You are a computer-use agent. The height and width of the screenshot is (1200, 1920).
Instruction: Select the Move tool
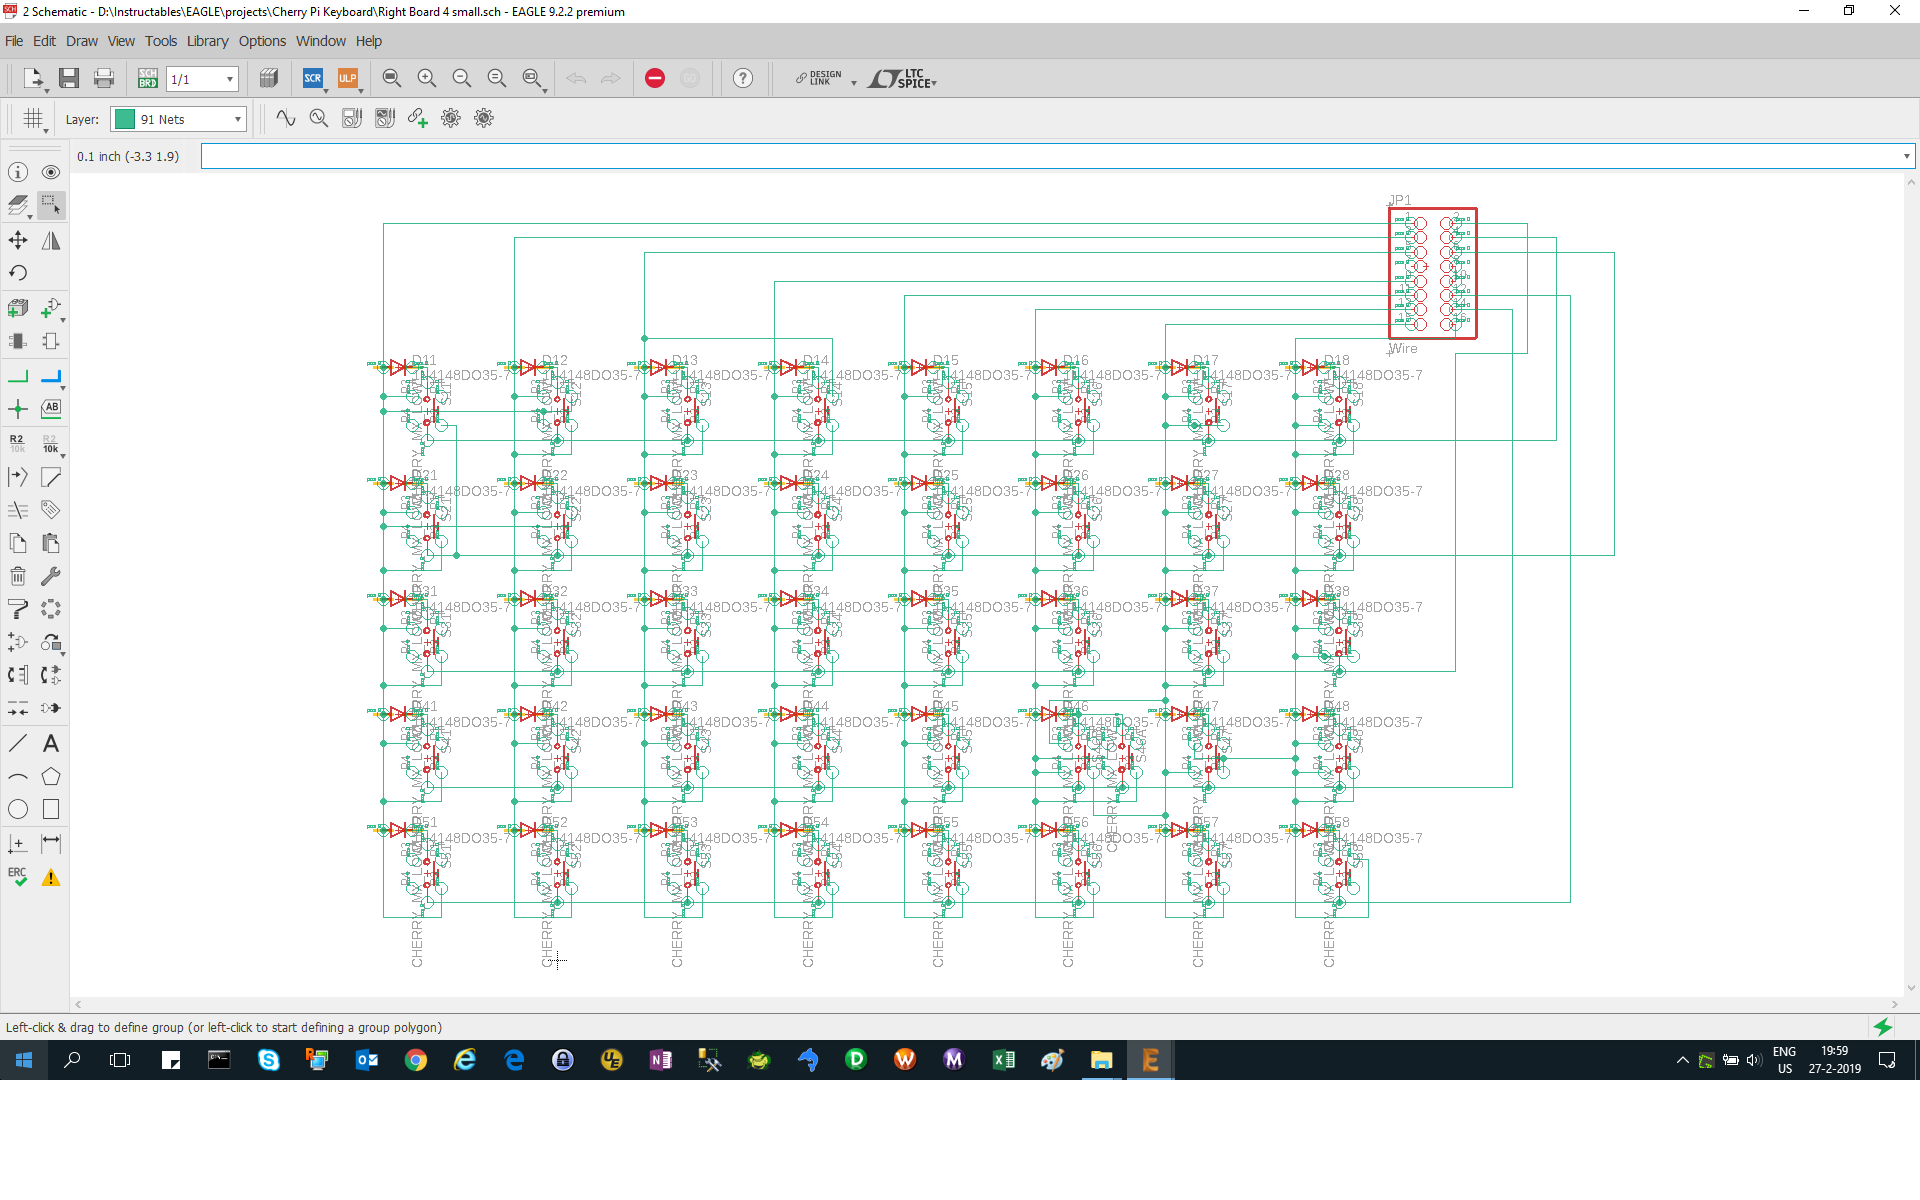coord(18,241)
